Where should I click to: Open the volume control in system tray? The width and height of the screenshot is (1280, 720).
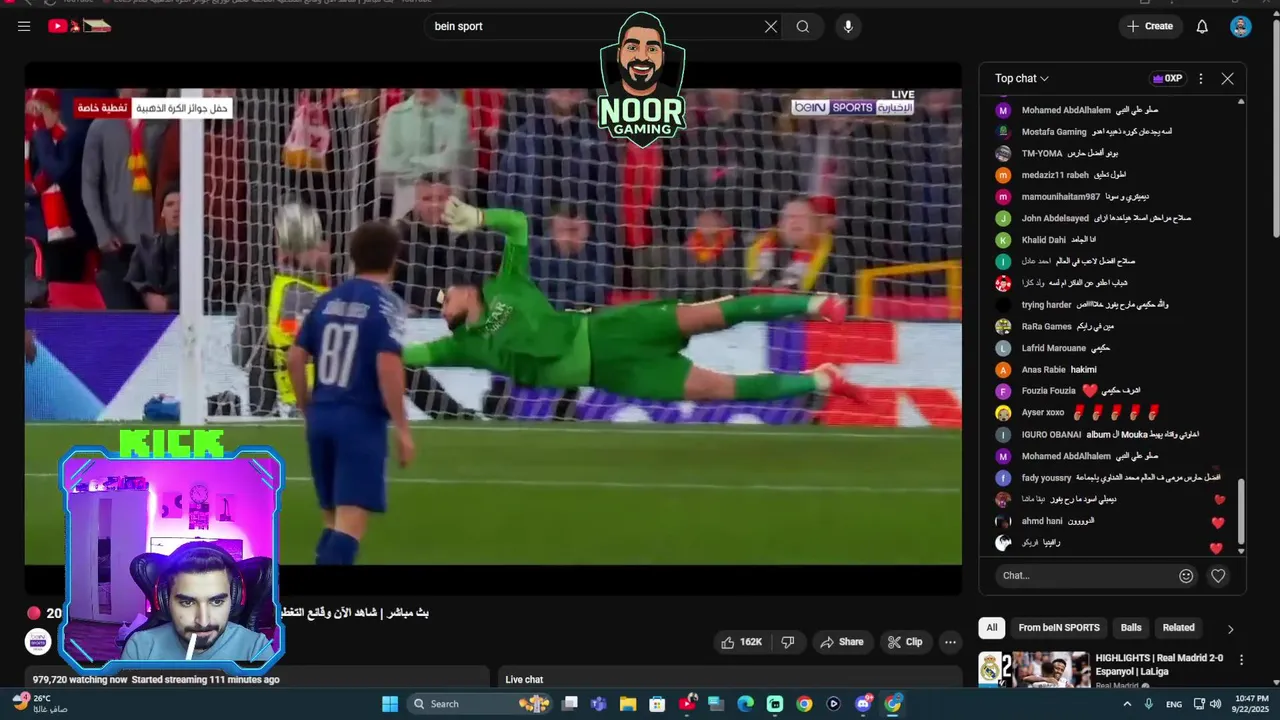pos(1217,704)
